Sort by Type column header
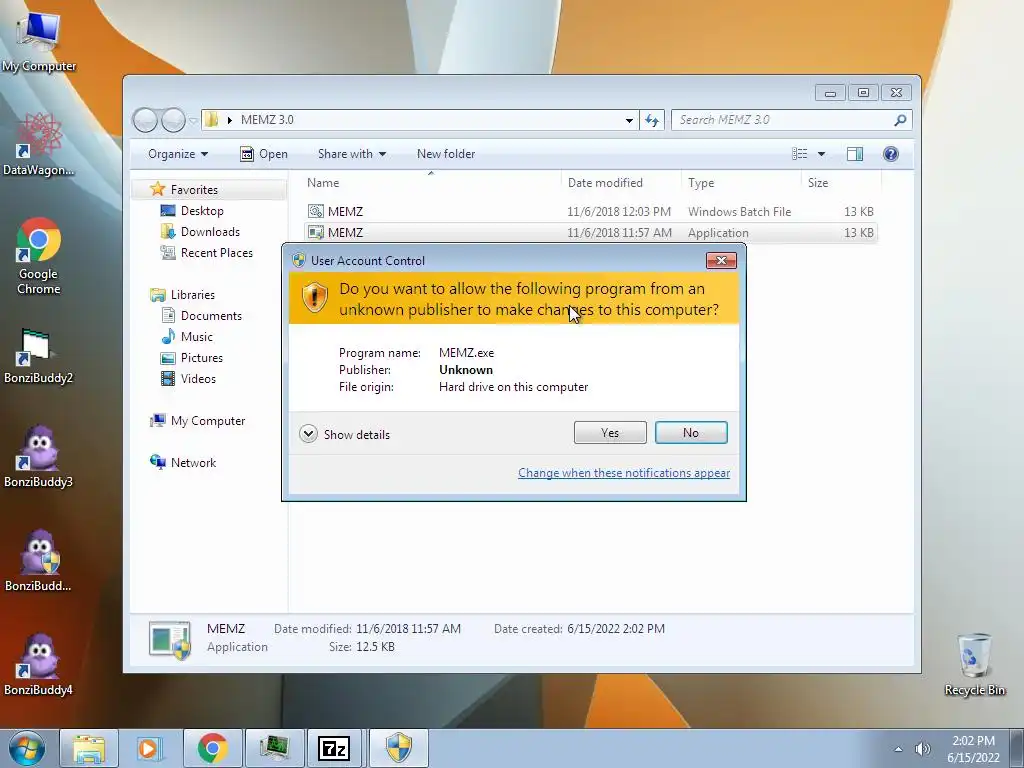 pos(741,183)
